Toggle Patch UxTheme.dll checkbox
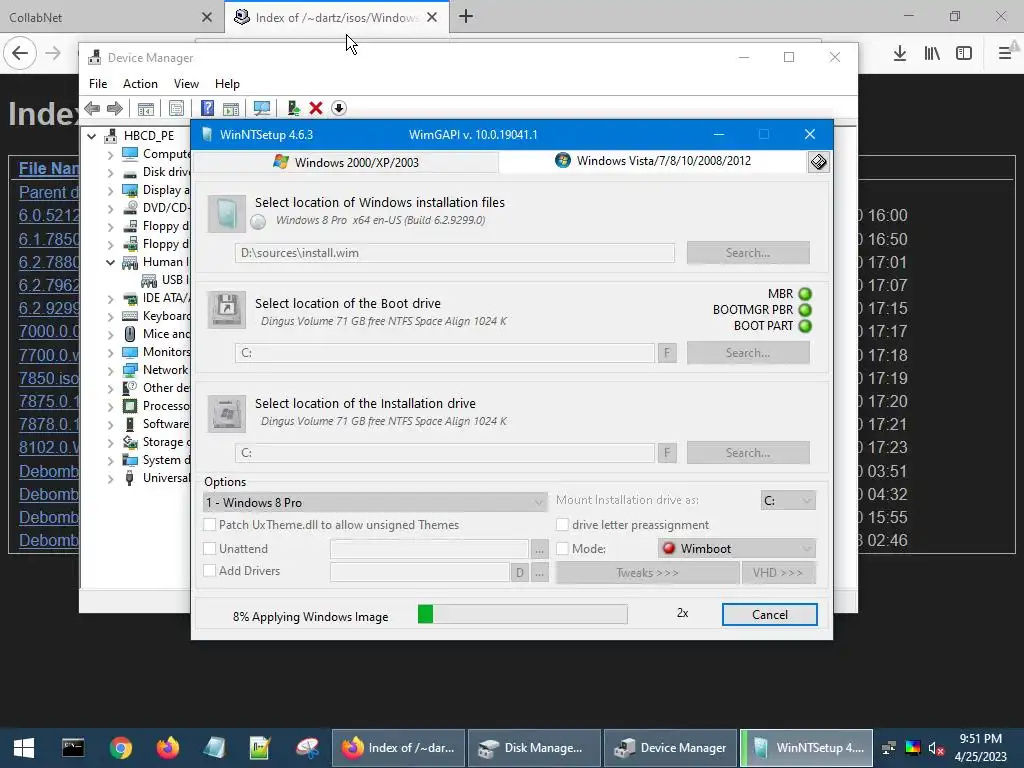The image size is (1024, 768). point(210,524)
